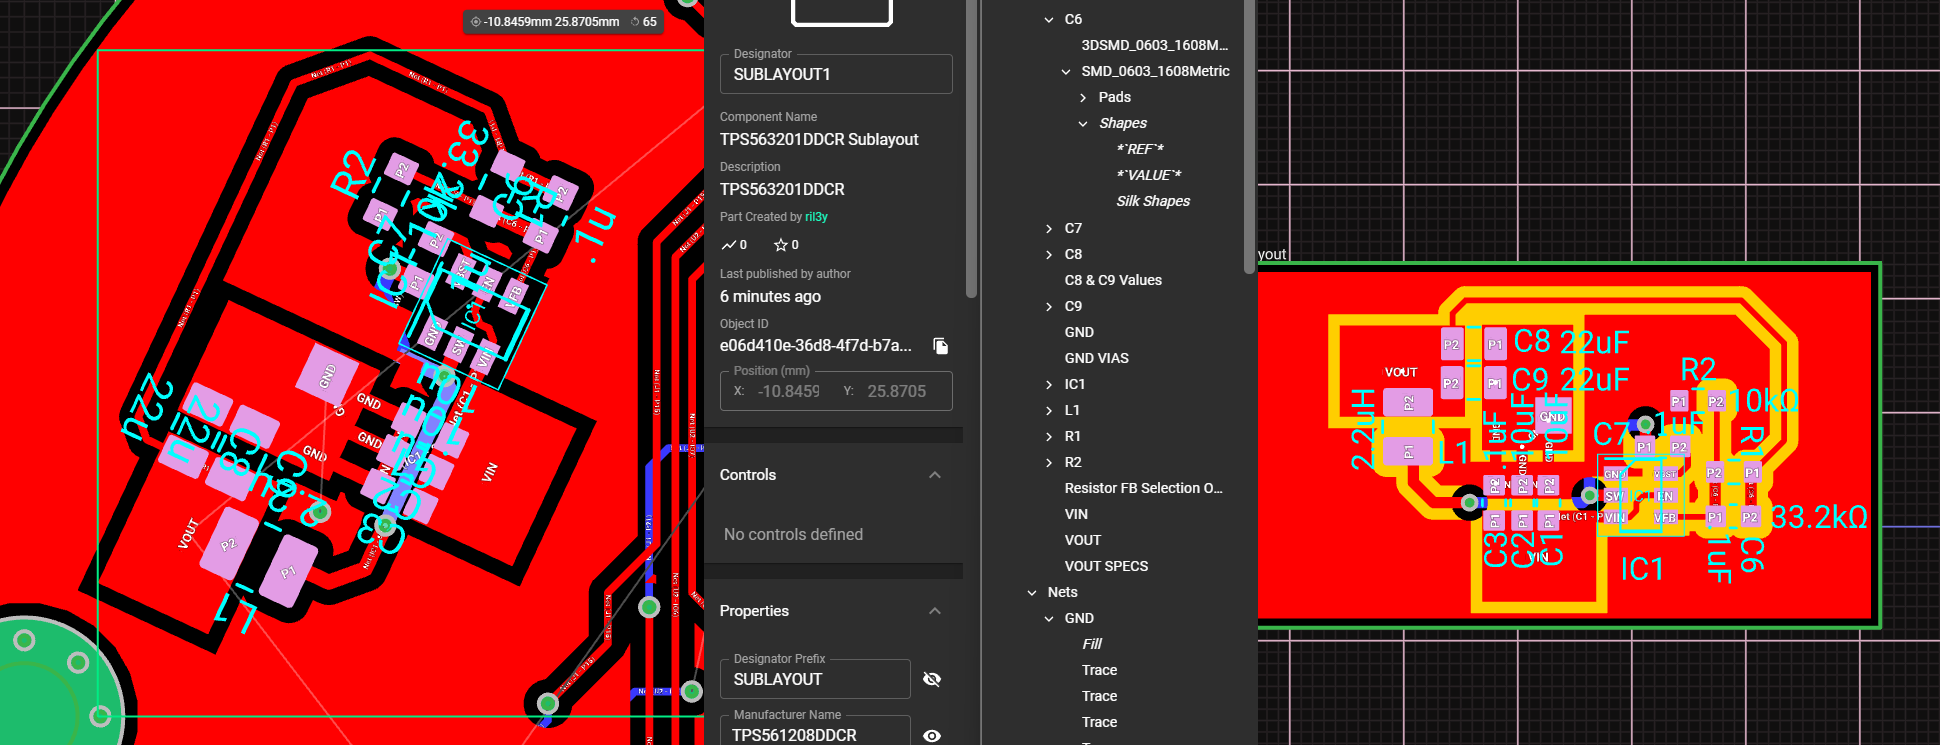Collapse the C6 tree node

[x=1049, y=19]
